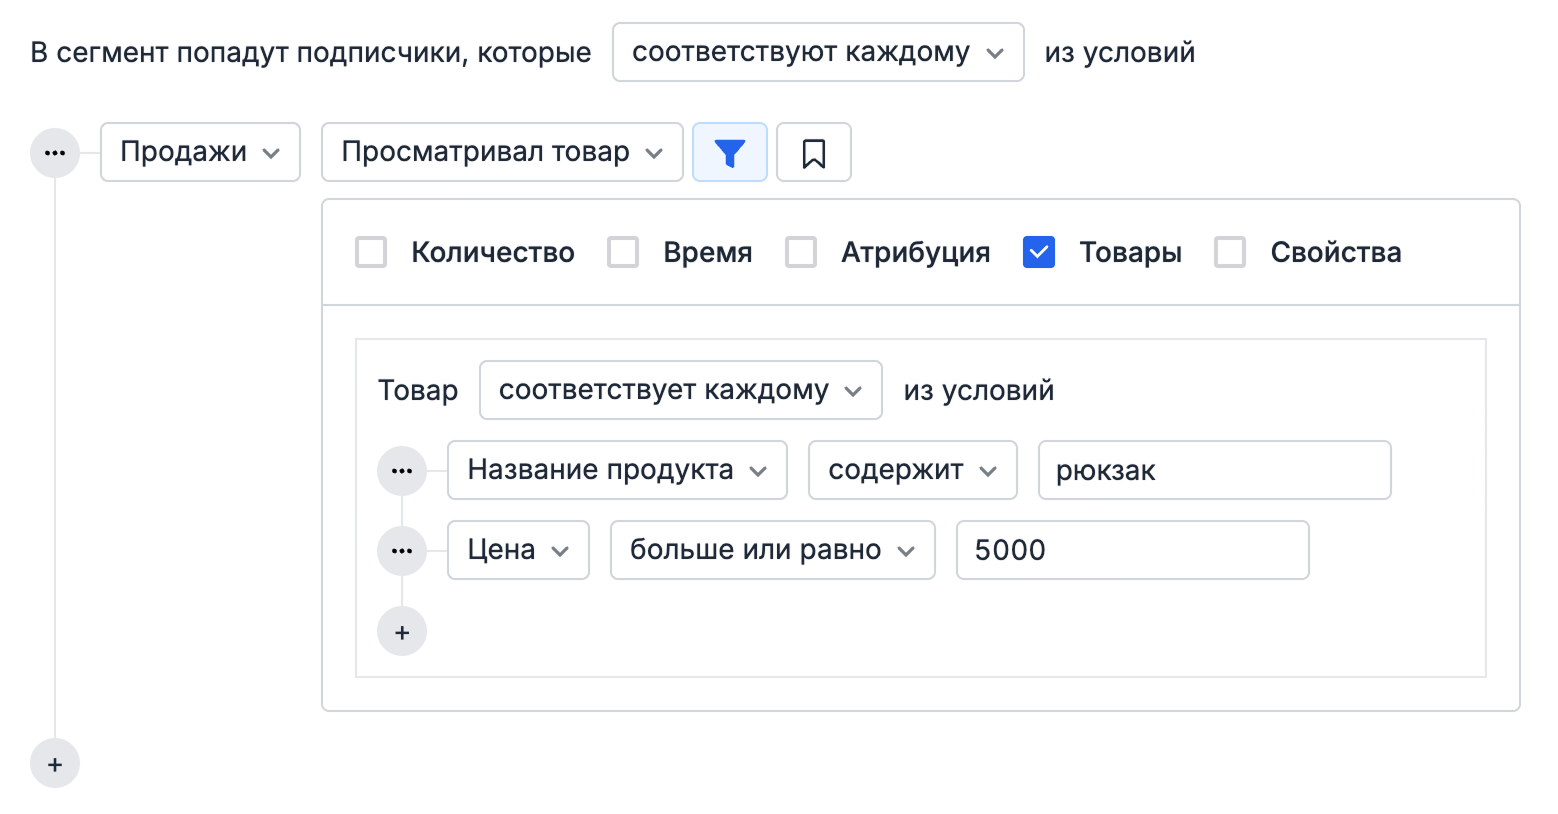
Task: Click the bookmark icon next to the filter
Action: pos(813,152)
